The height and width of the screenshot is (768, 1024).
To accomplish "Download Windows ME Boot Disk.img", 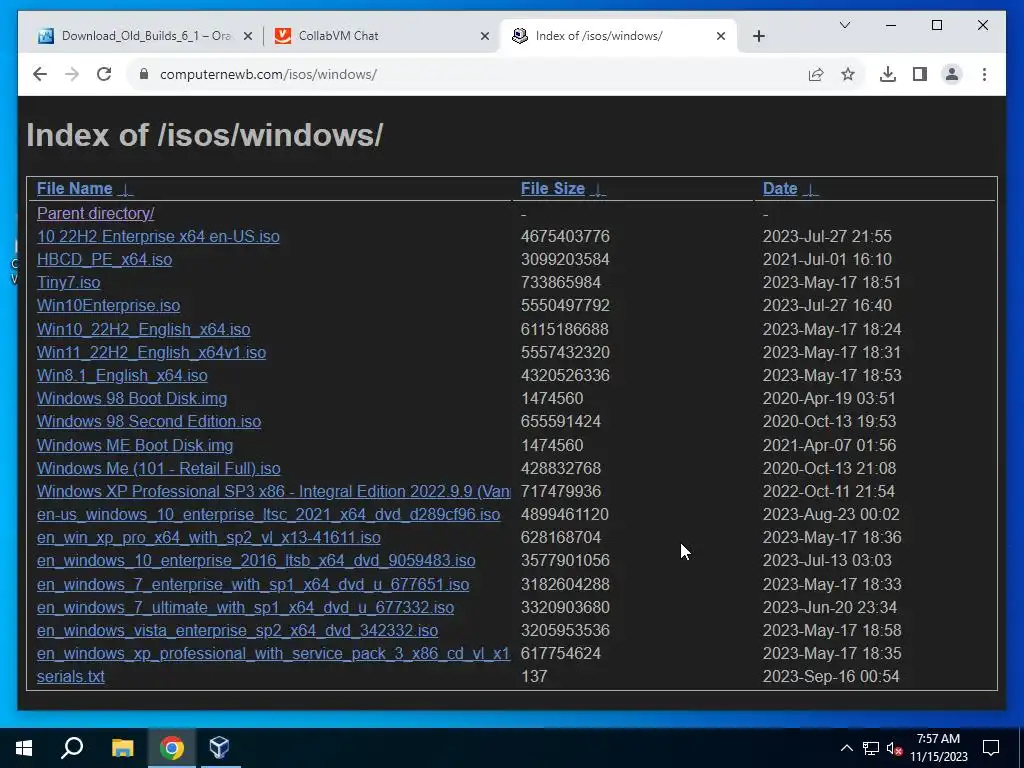I will click(135, 445).
